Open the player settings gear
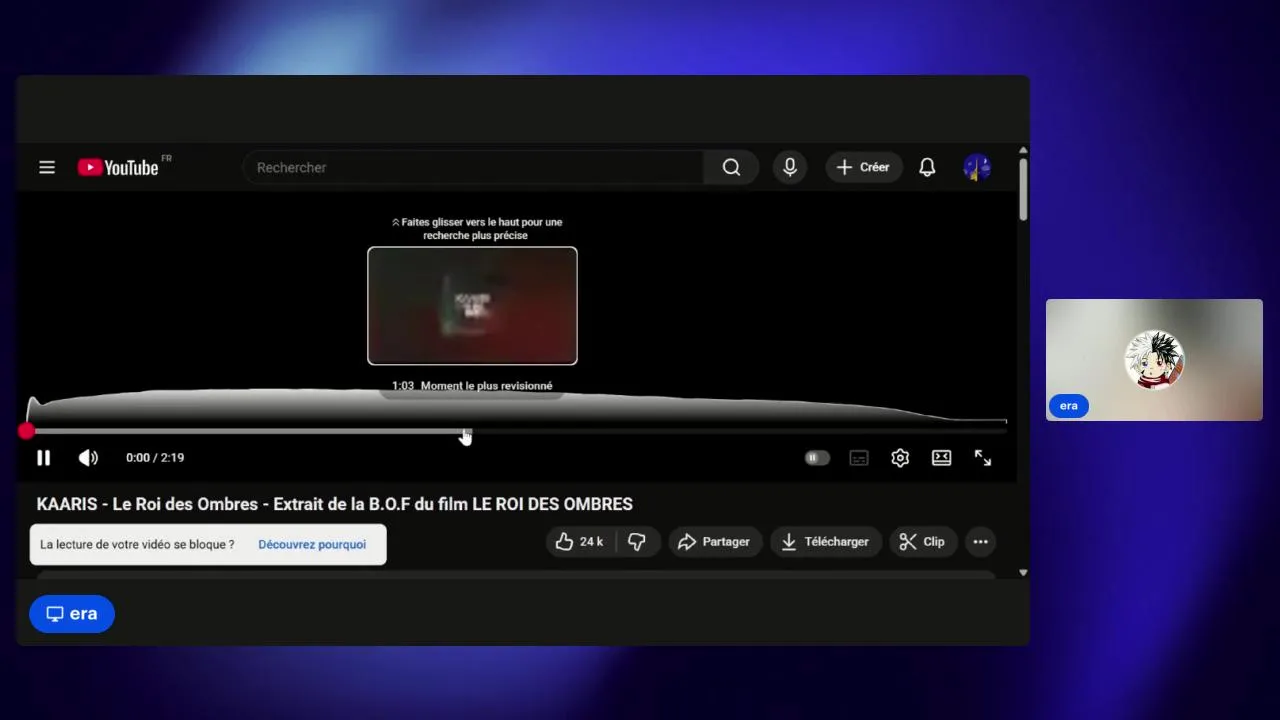The width and height of the screenshot is (1280, 720). click(900, 458)
